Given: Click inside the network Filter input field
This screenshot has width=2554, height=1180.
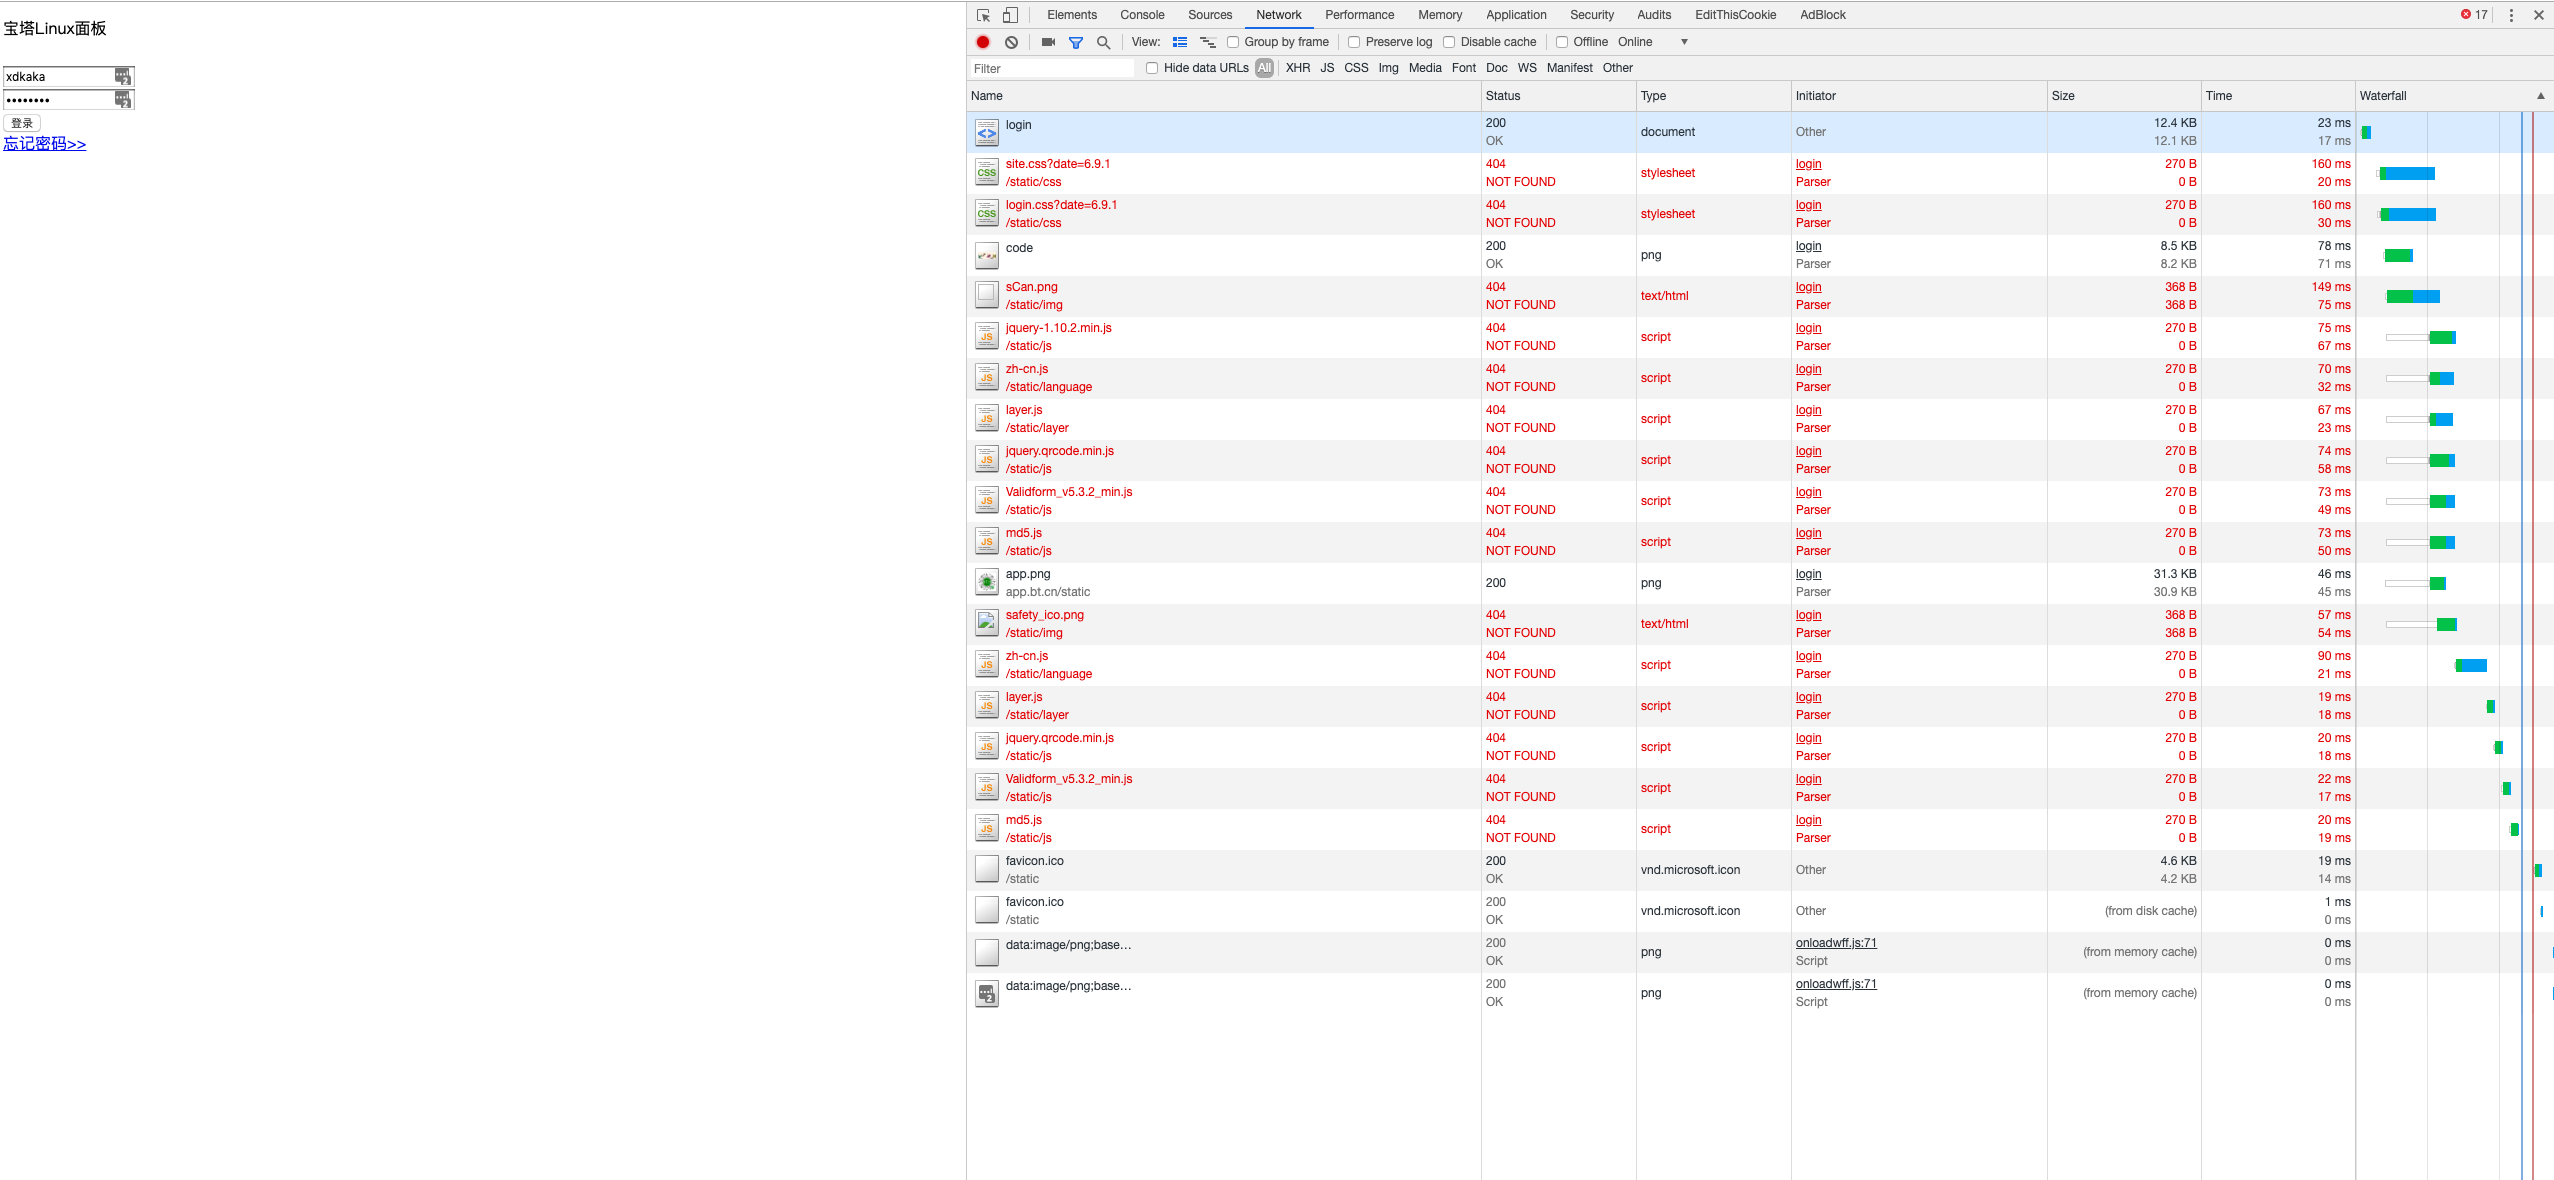Looking at the screenshot, I should tap(1050, 68).
